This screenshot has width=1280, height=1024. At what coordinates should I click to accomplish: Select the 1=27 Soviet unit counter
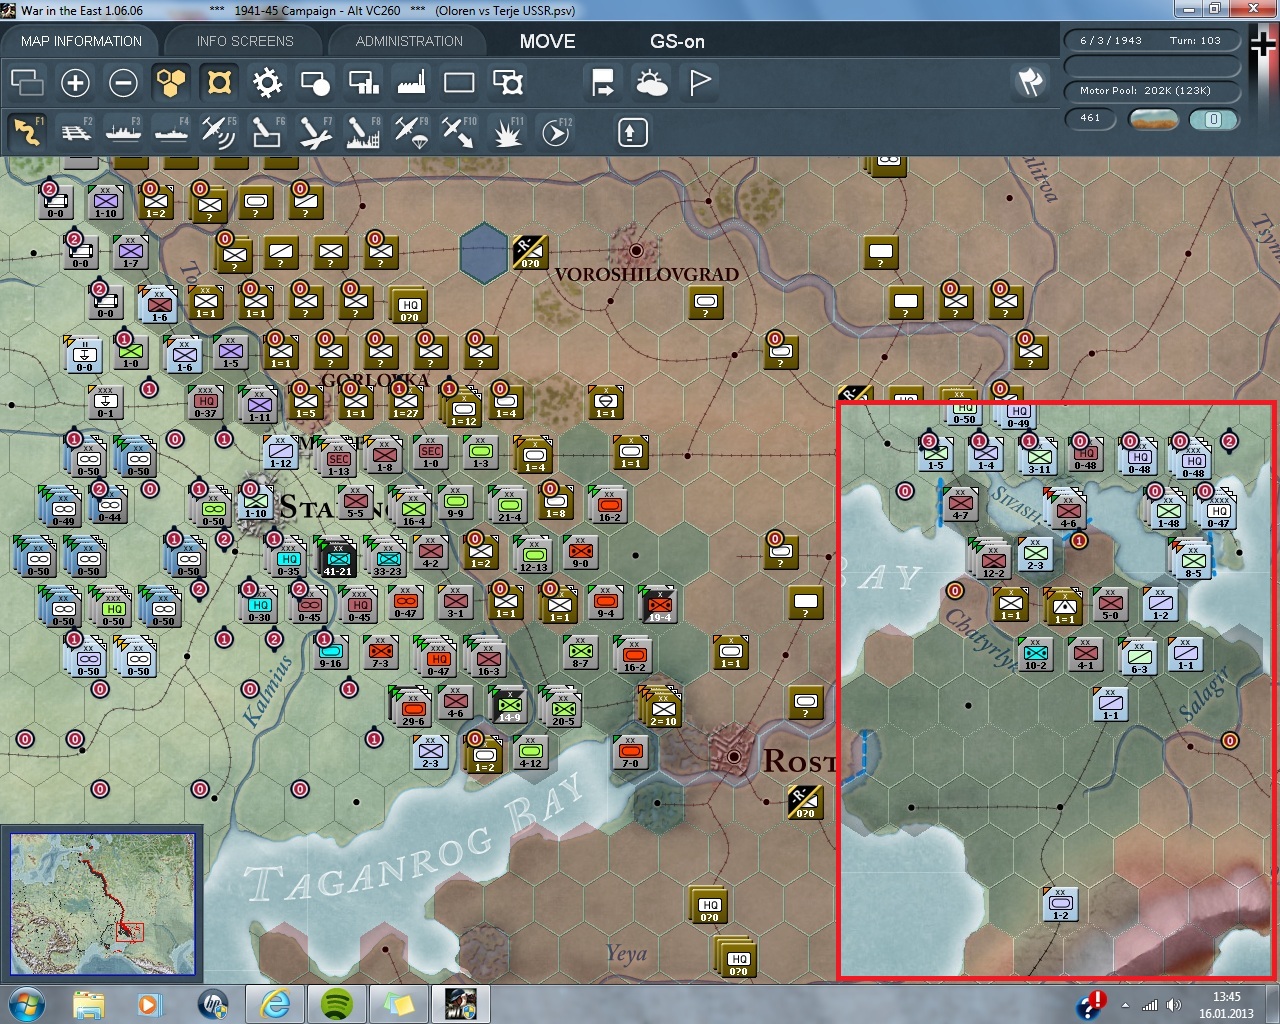405,402
